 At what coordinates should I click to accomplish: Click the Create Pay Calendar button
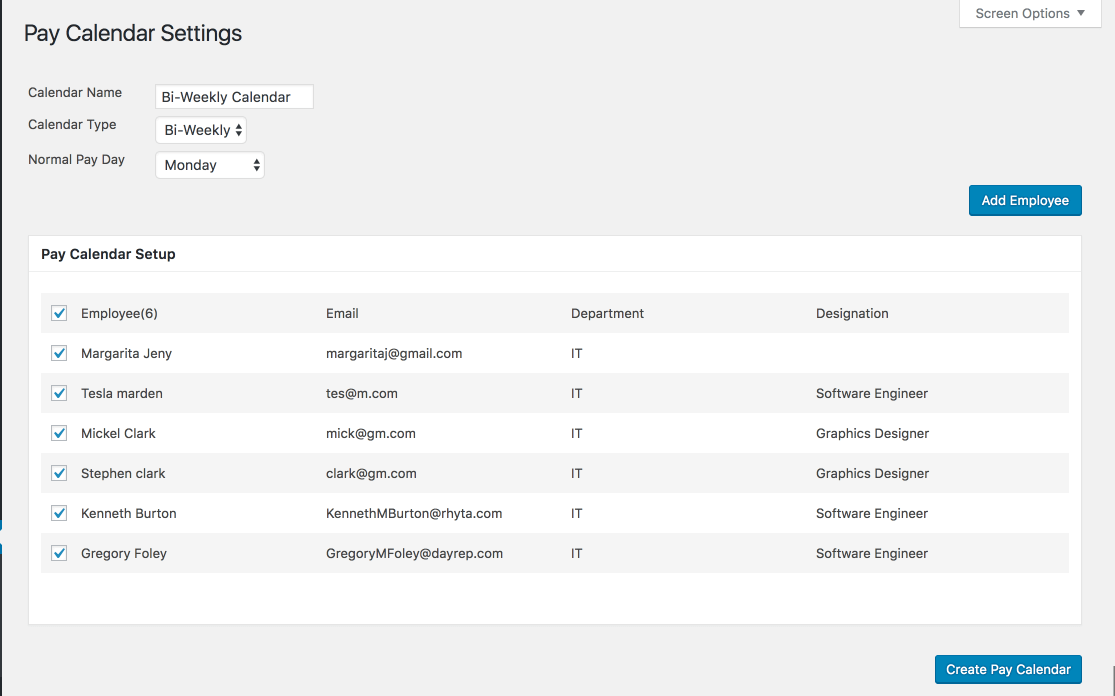click(1008, 669)
